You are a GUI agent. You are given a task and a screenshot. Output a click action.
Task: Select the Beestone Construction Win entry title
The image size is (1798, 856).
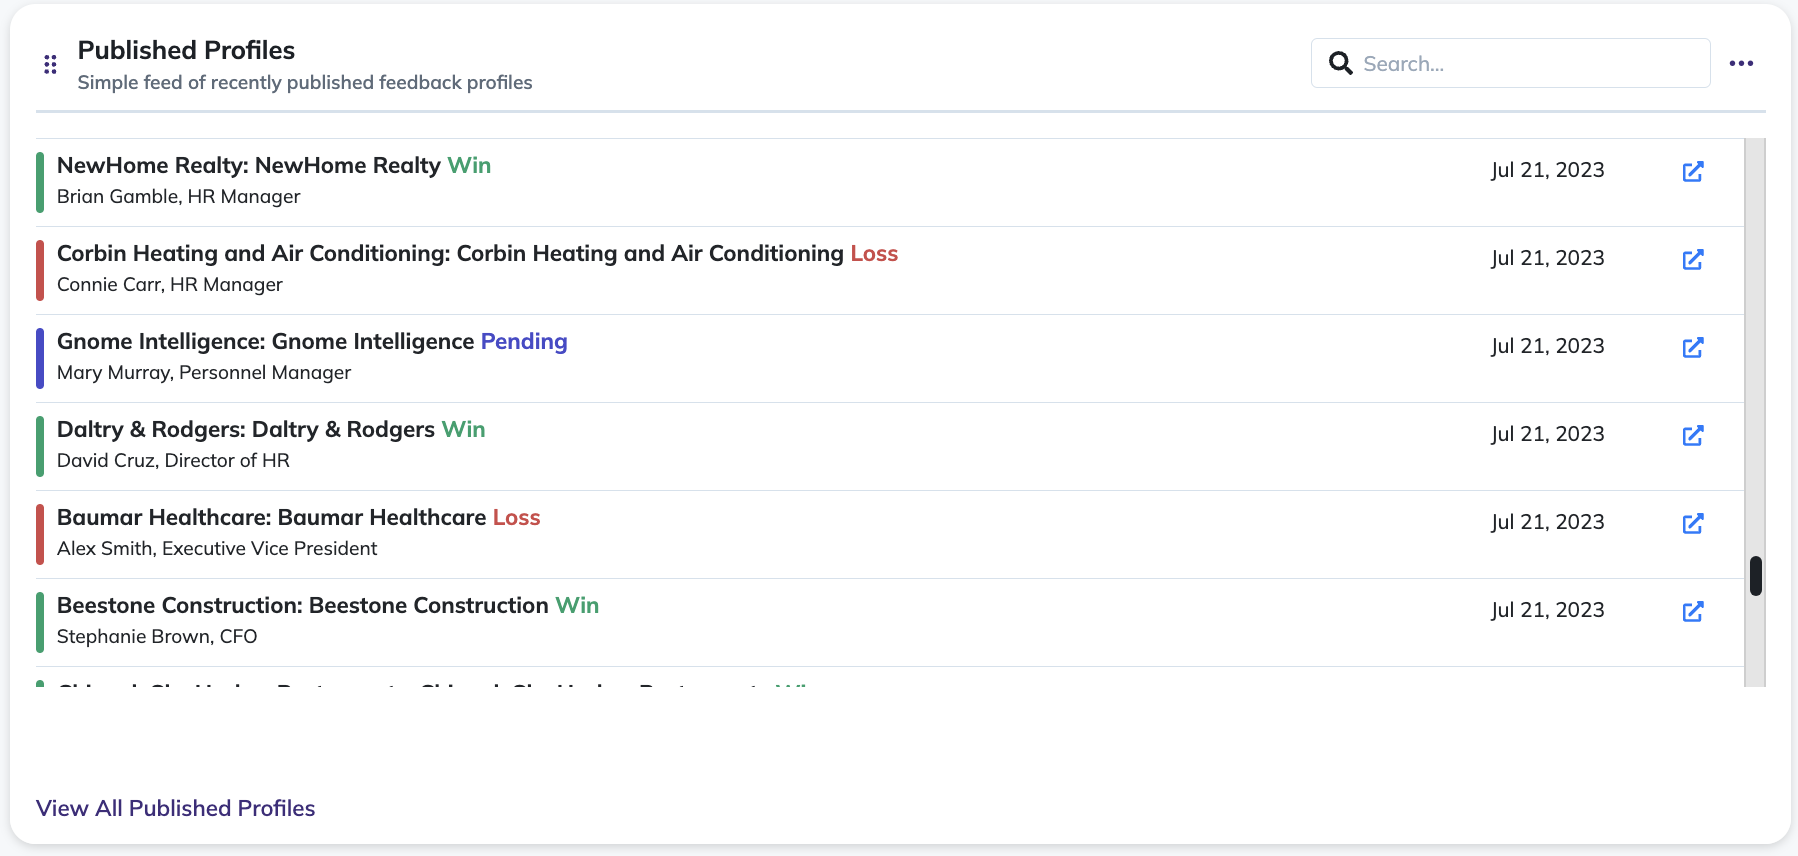point(328,605)
